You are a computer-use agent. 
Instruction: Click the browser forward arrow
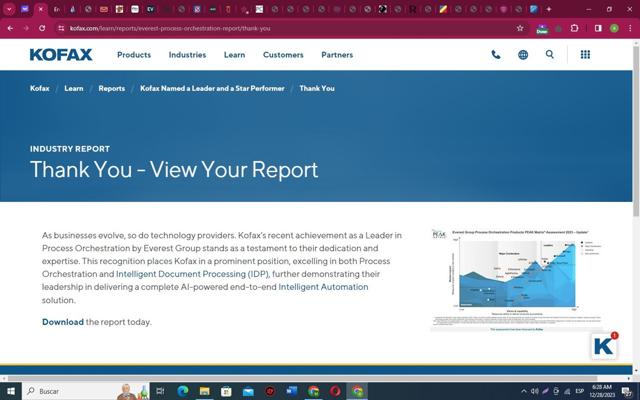26,28
